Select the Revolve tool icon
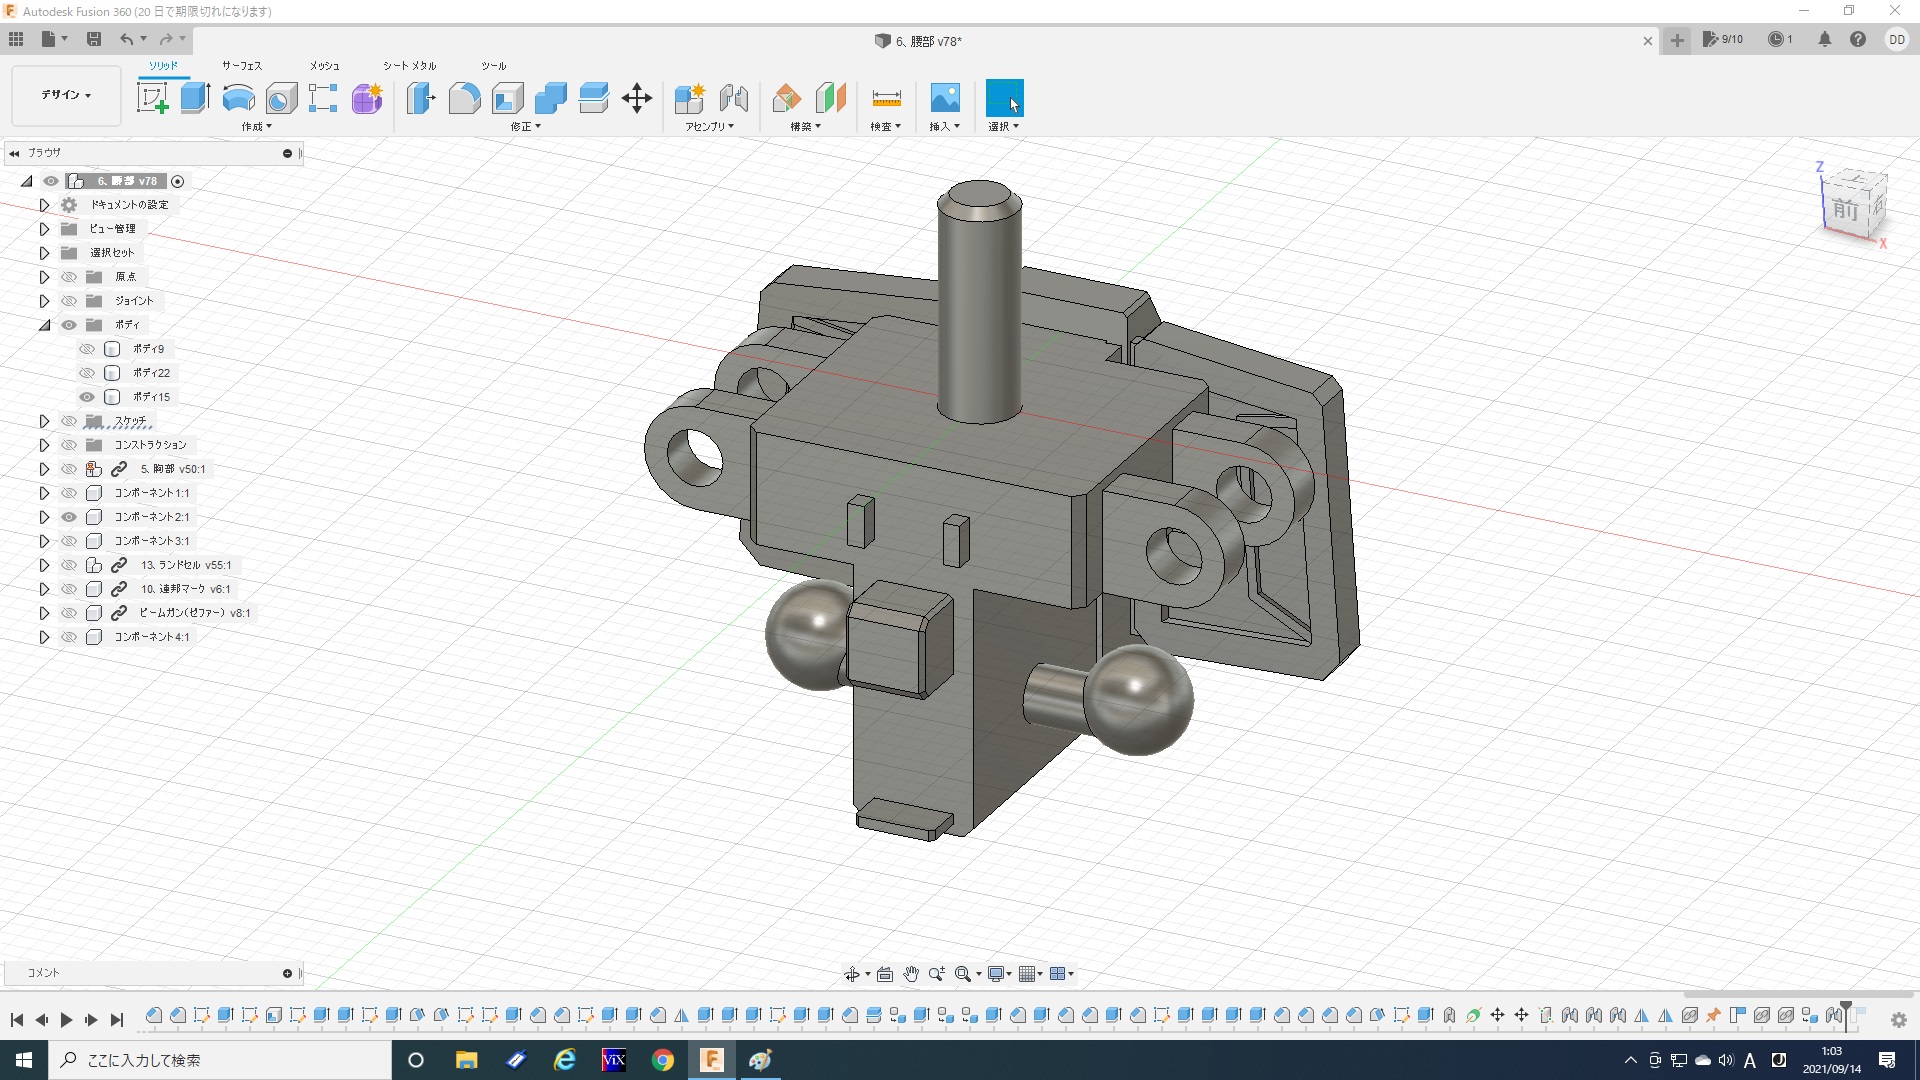 [238, 98]
